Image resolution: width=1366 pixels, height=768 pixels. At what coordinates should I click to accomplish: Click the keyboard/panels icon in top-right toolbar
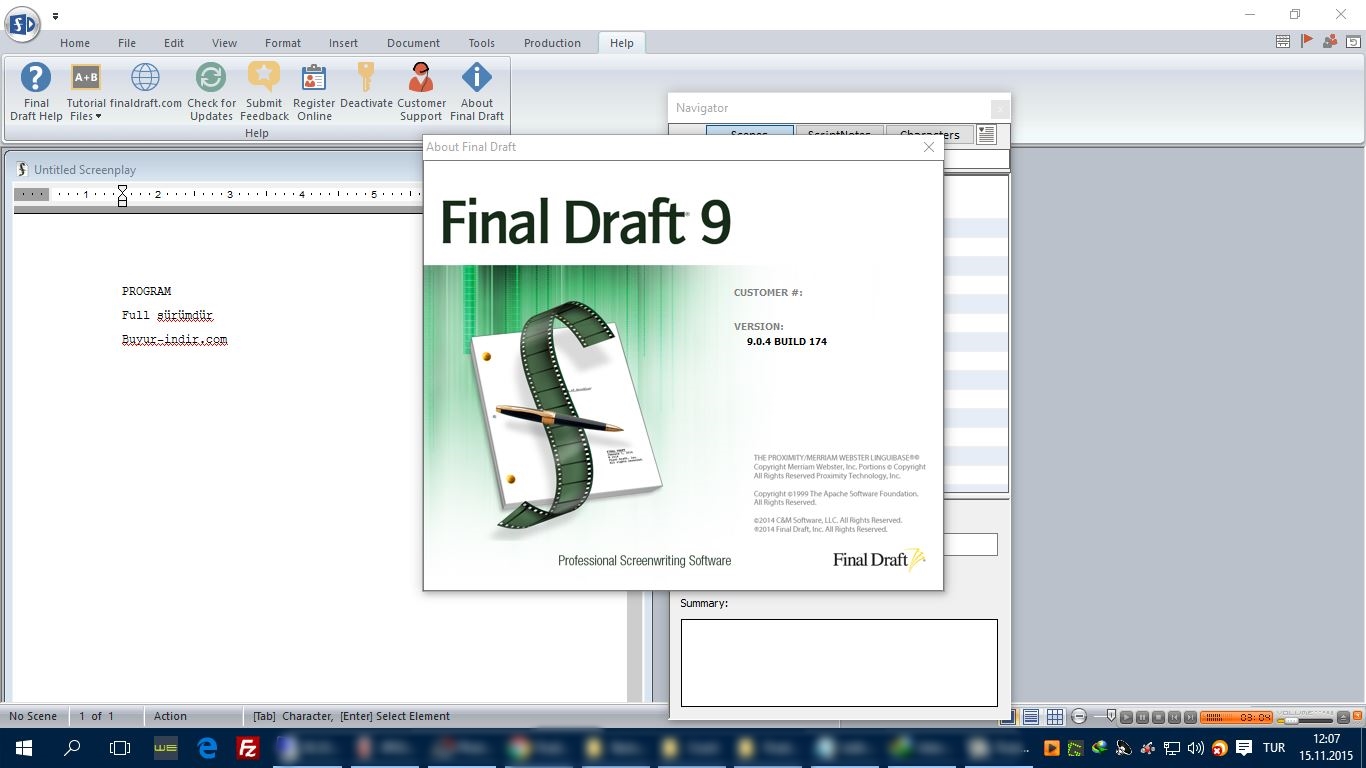point(1283,42)
